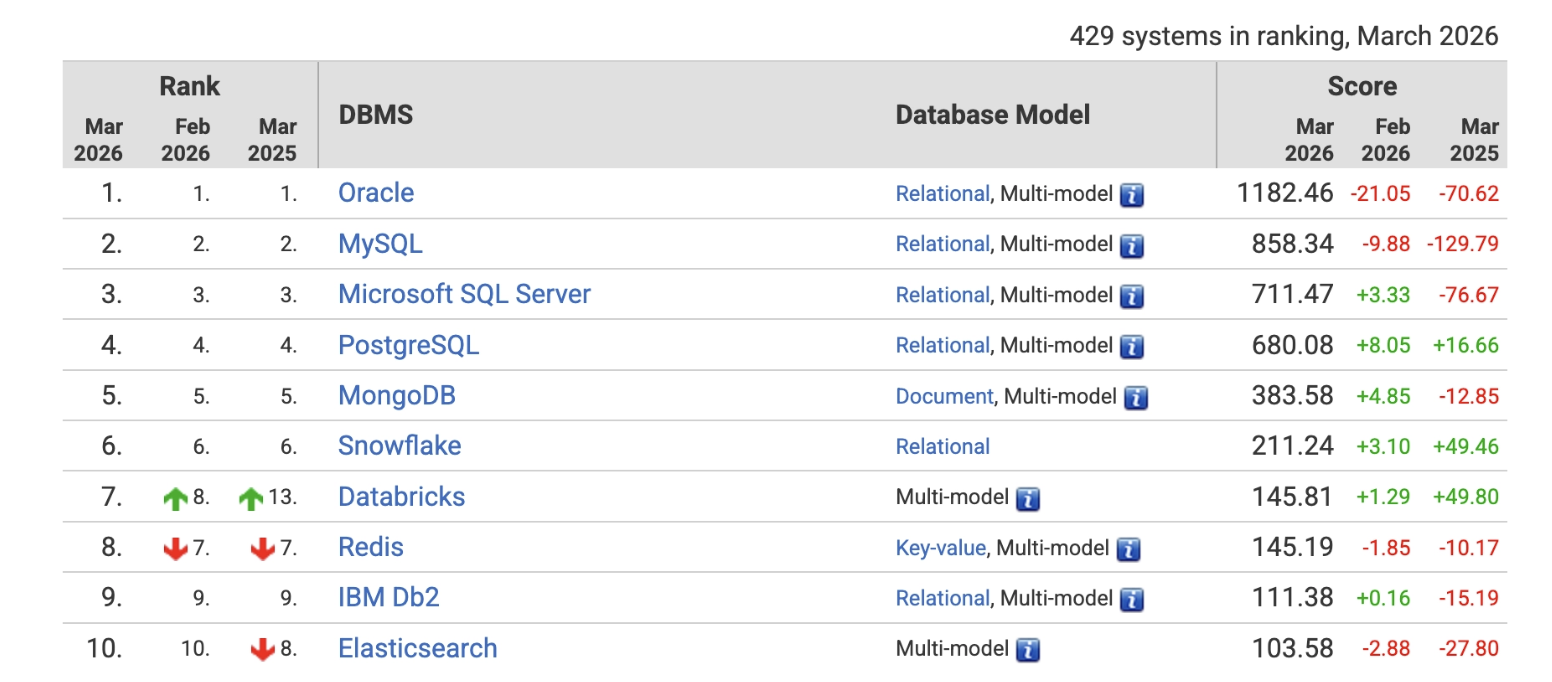Image resolution: width=1552 pixels, height=682 pixels.
Task: Click the info icon in Oracle row
Action: 1131,195
